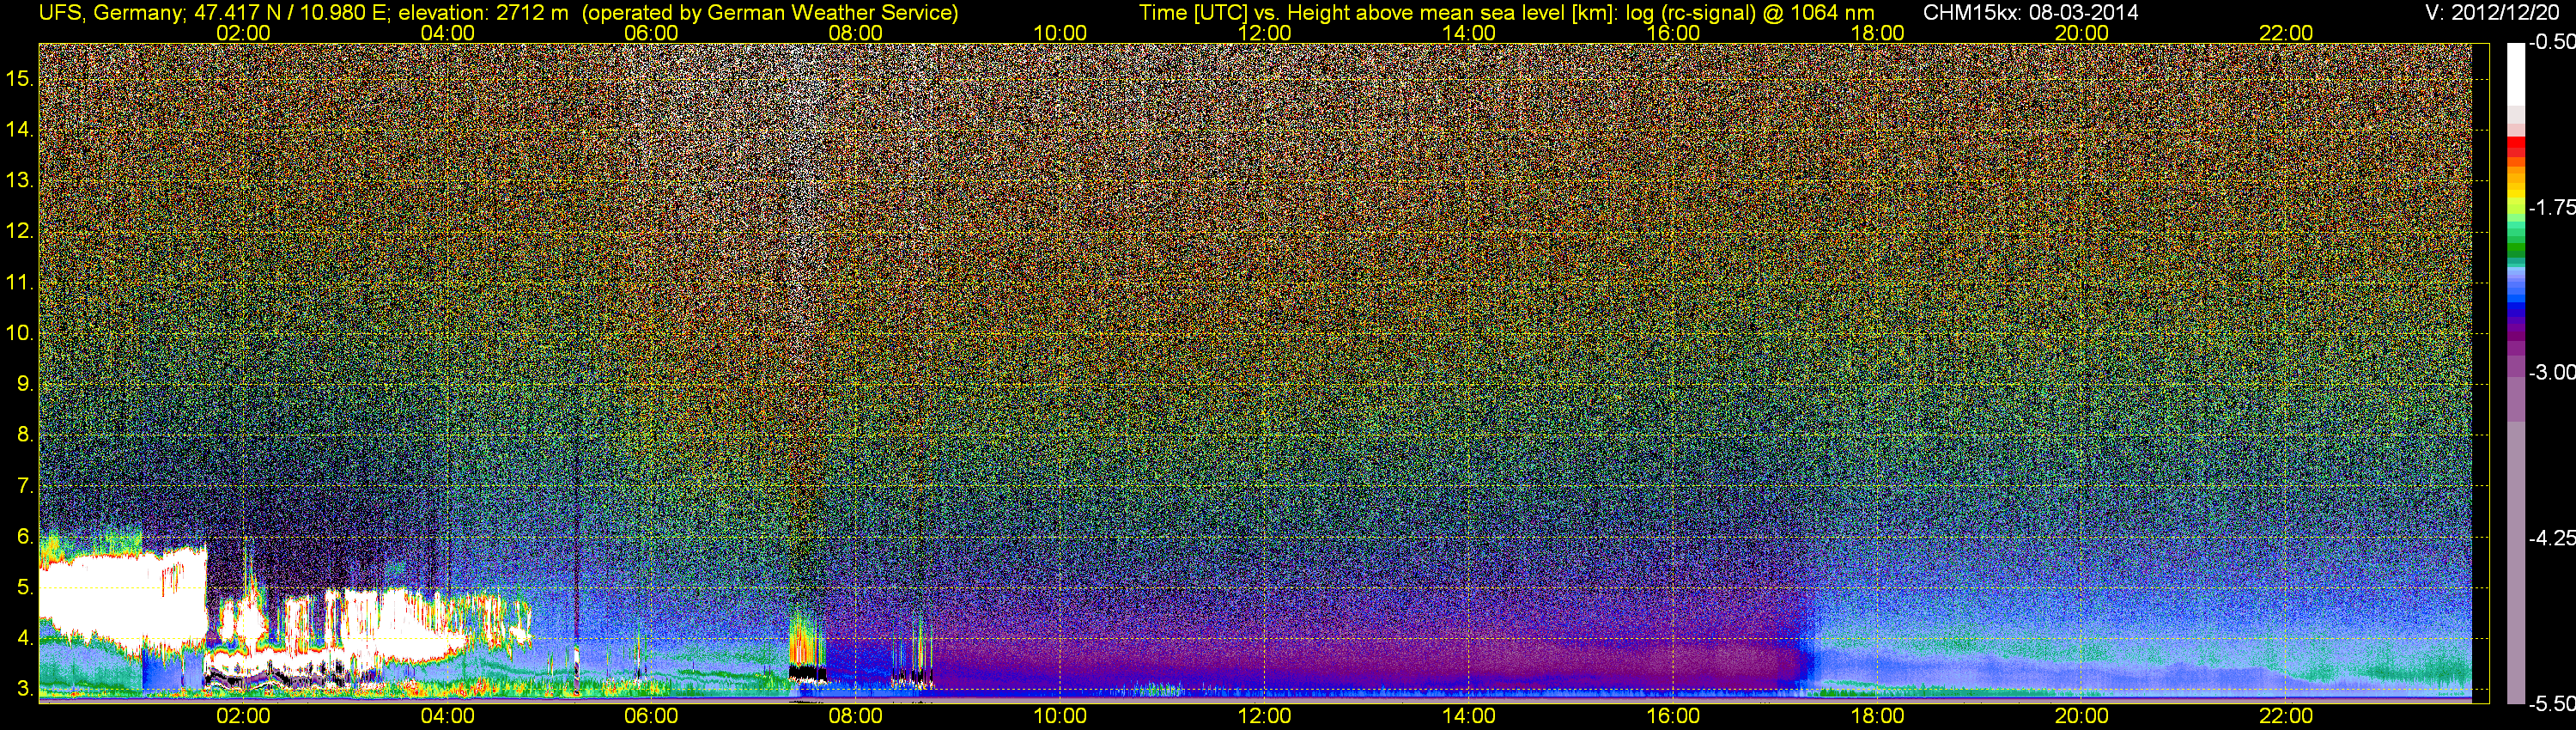The width and height of the screenshot is (2576, 730).
Task: Click "20:00" on the lower time axis
Action: click(2082, 716)
